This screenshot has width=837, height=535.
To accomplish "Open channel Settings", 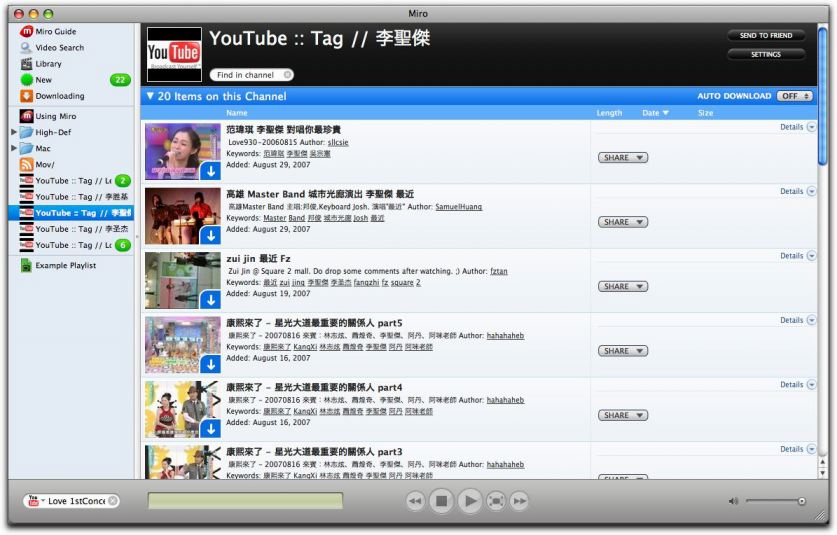I will pyautogui.click(x=766, y=54).
